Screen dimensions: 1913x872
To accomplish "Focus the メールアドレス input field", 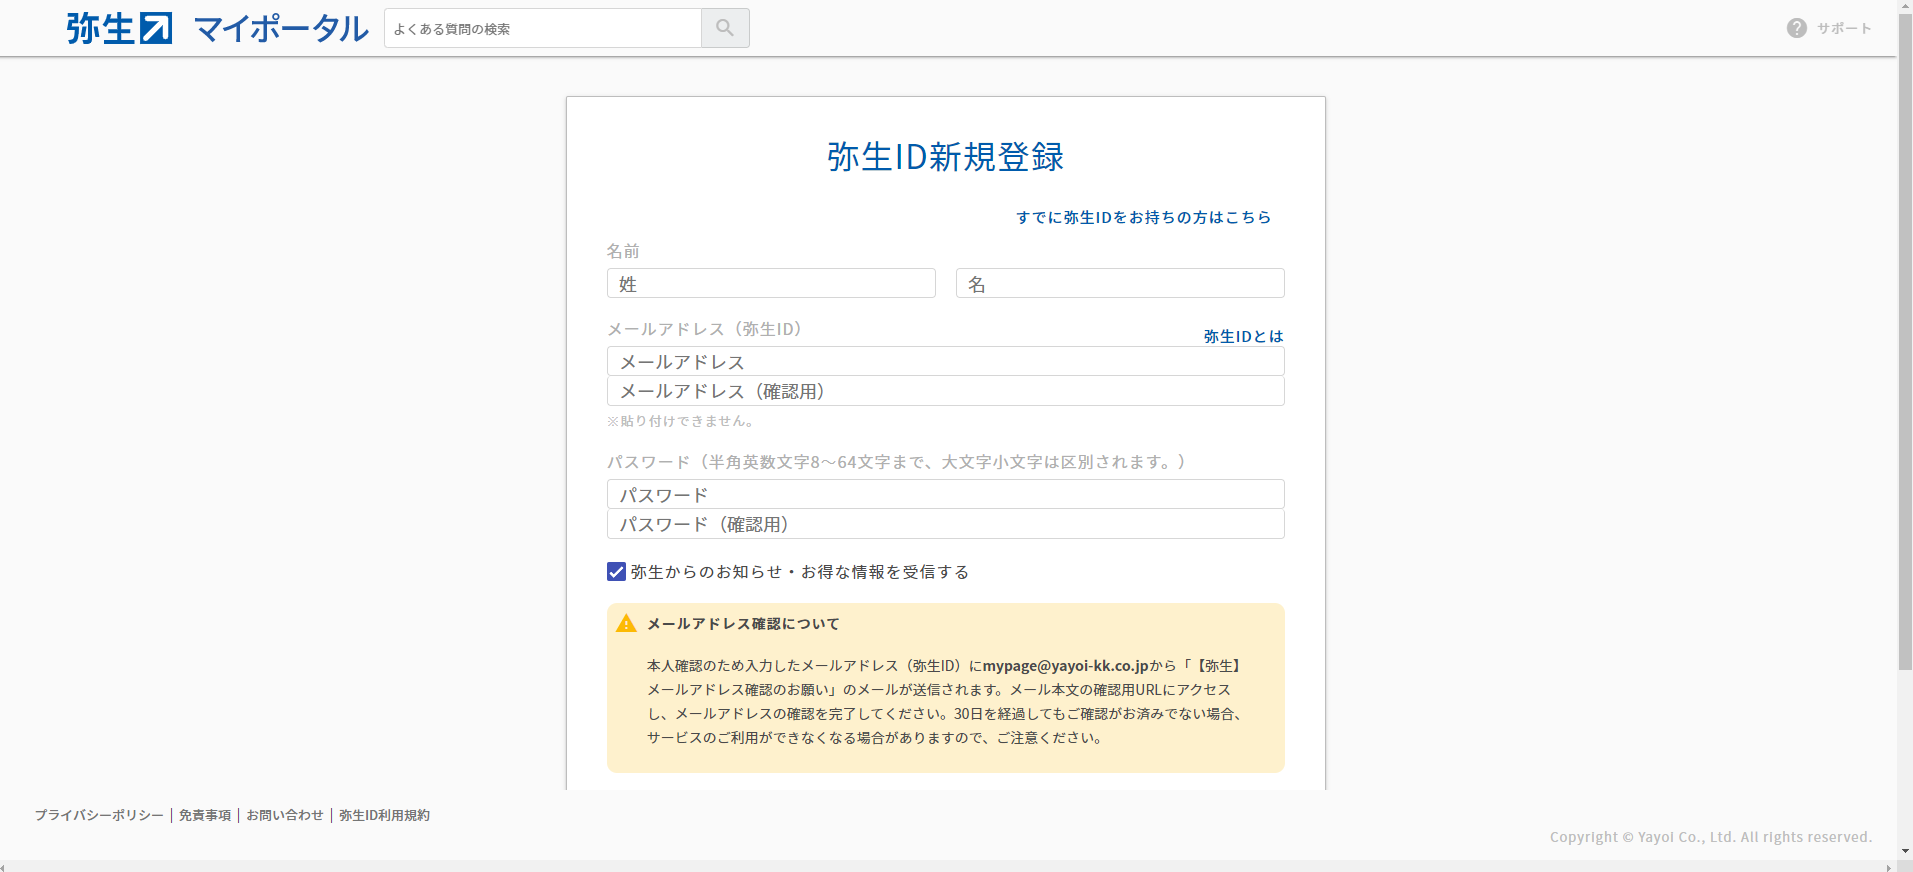I will (945, 362).
